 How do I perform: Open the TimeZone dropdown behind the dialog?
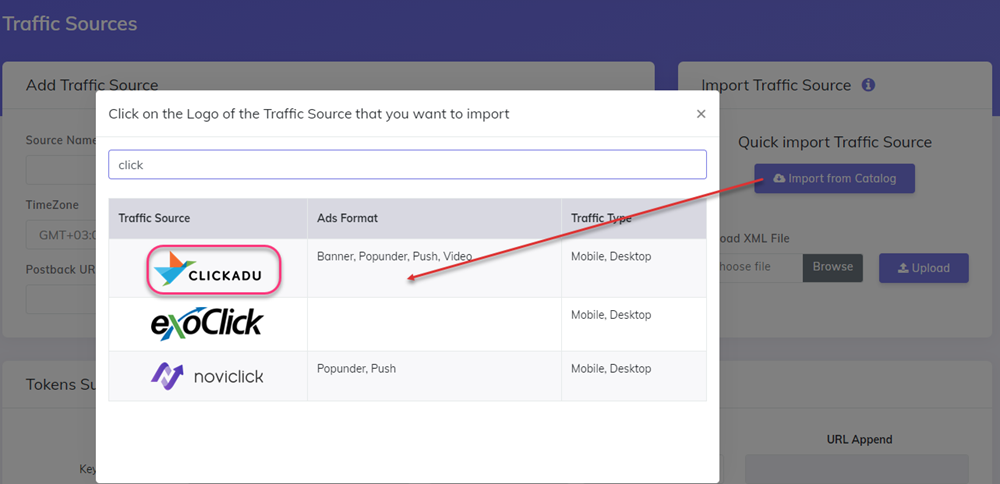coord(61,235)
